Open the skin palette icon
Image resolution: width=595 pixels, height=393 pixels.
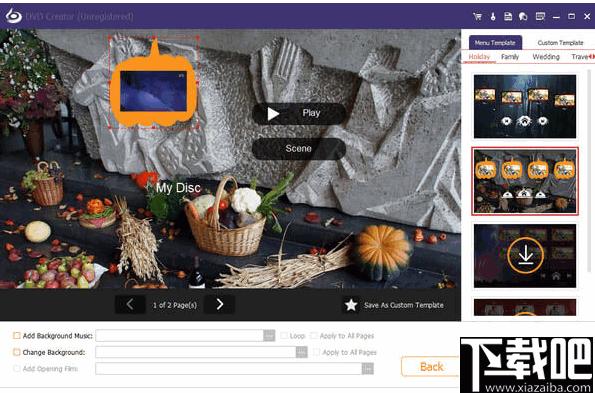(523, 16)
